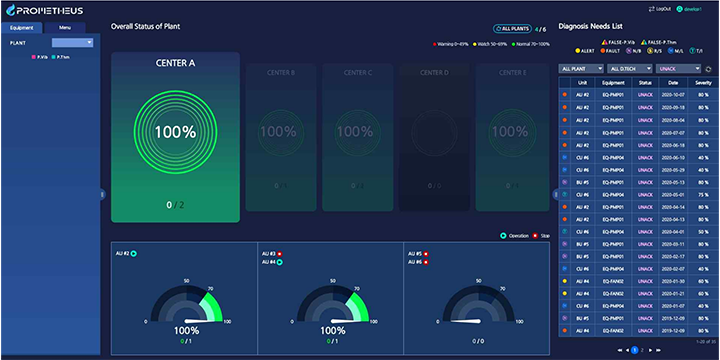Open the ALL PLANT filter dropdown
Image resolution: width=720 pixels, height=360 pixels.
click(581, 69)
